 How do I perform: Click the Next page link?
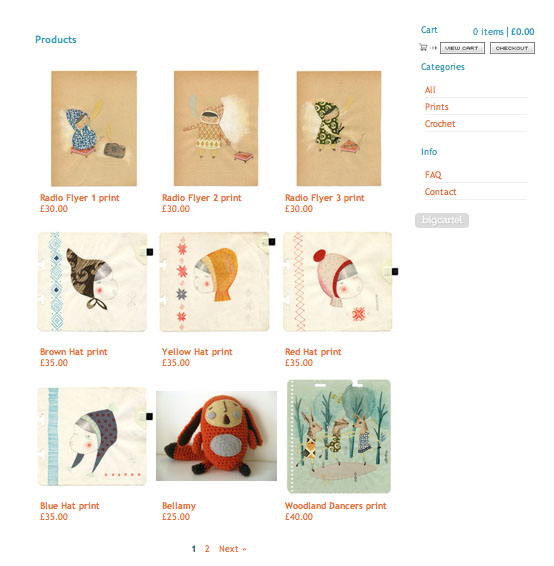(x=232, y=549)
